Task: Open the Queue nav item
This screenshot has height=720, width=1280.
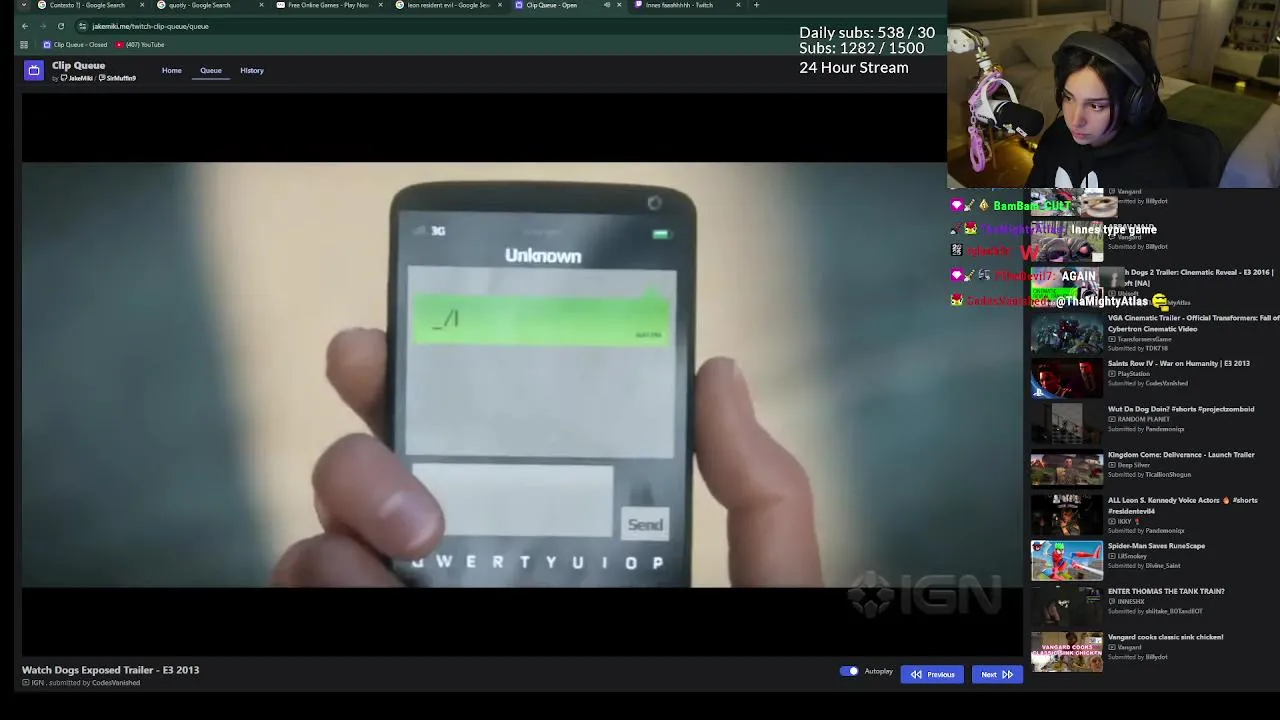Action: click(x=211, y=70)
